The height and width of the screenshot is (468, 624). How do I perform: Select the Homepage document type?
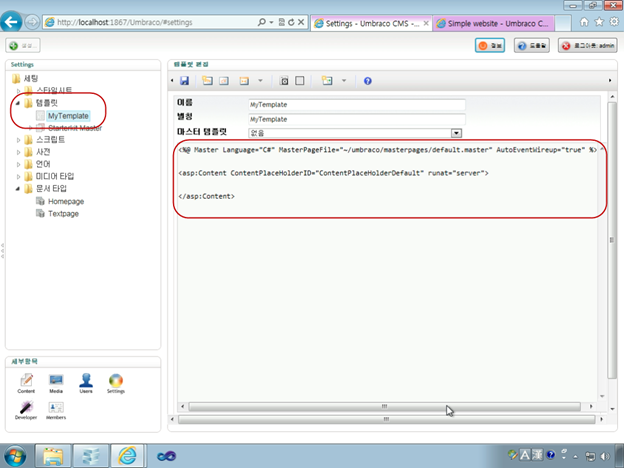point(66,201)
